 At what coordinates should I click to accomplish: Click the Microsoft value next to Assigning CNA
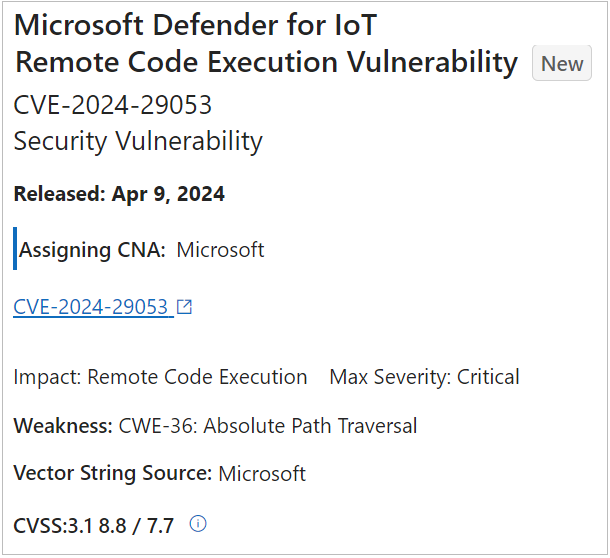tap(220, 249)
